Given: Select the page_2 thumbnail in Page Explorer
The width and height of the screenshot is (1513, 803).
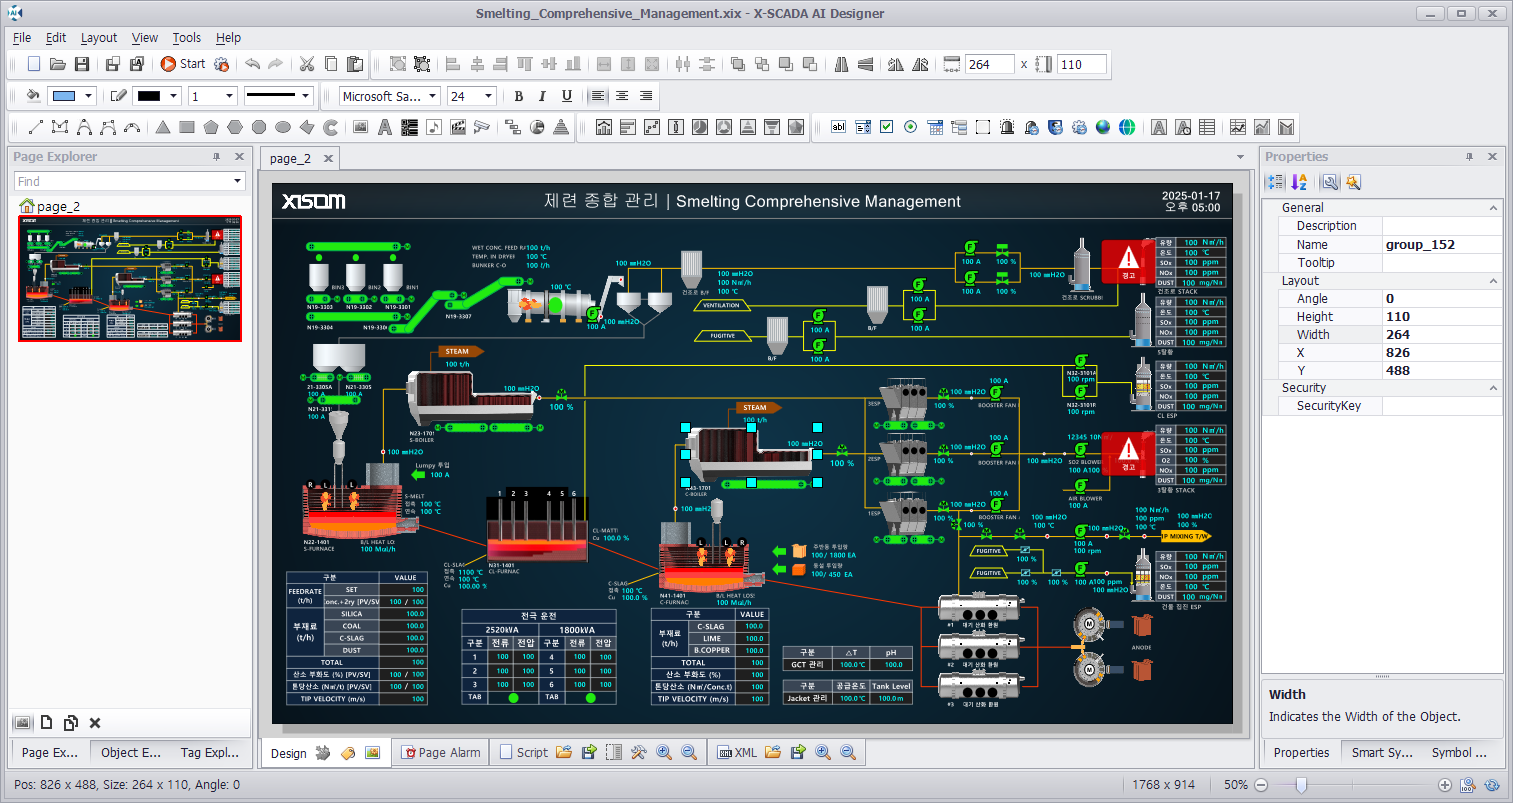Looking at the screenshot, I should [130, 278].
